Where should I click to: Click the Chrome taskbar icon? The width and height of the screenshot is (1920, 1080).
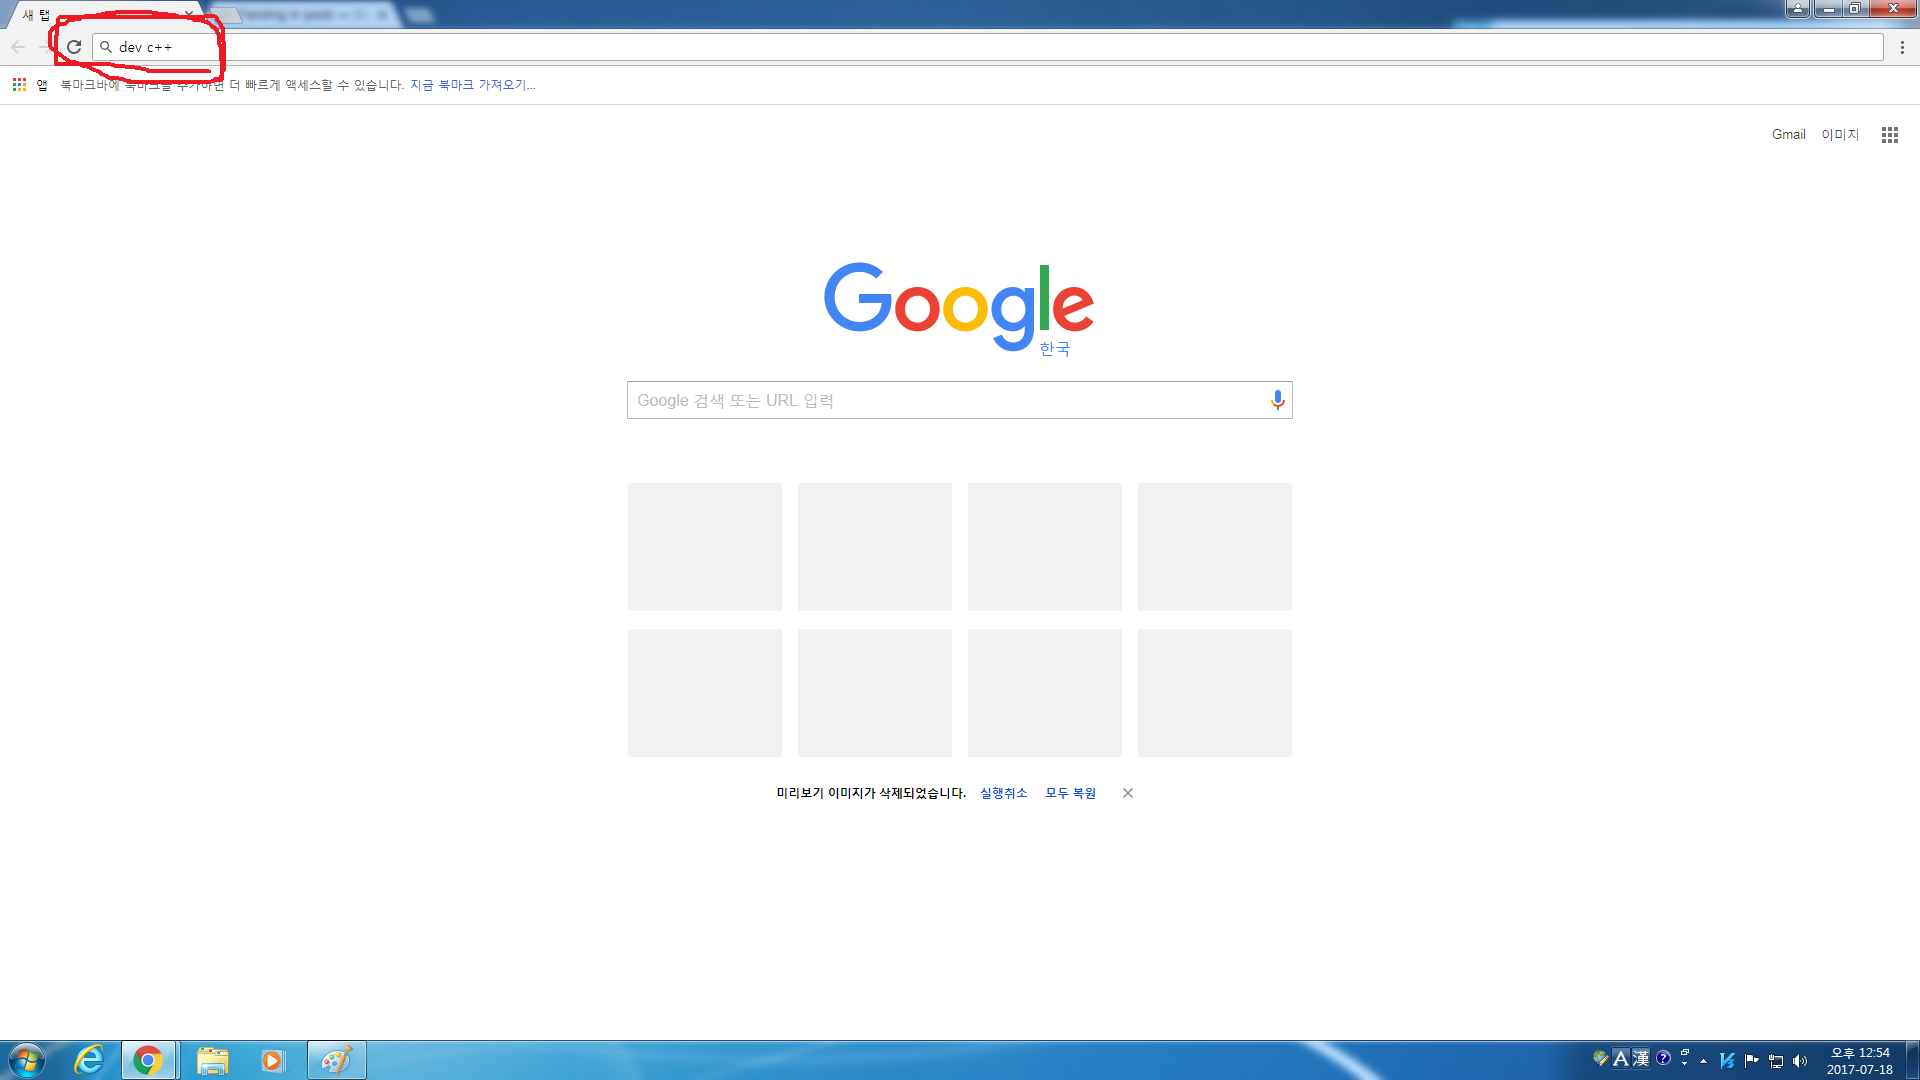coord(148,1060)
